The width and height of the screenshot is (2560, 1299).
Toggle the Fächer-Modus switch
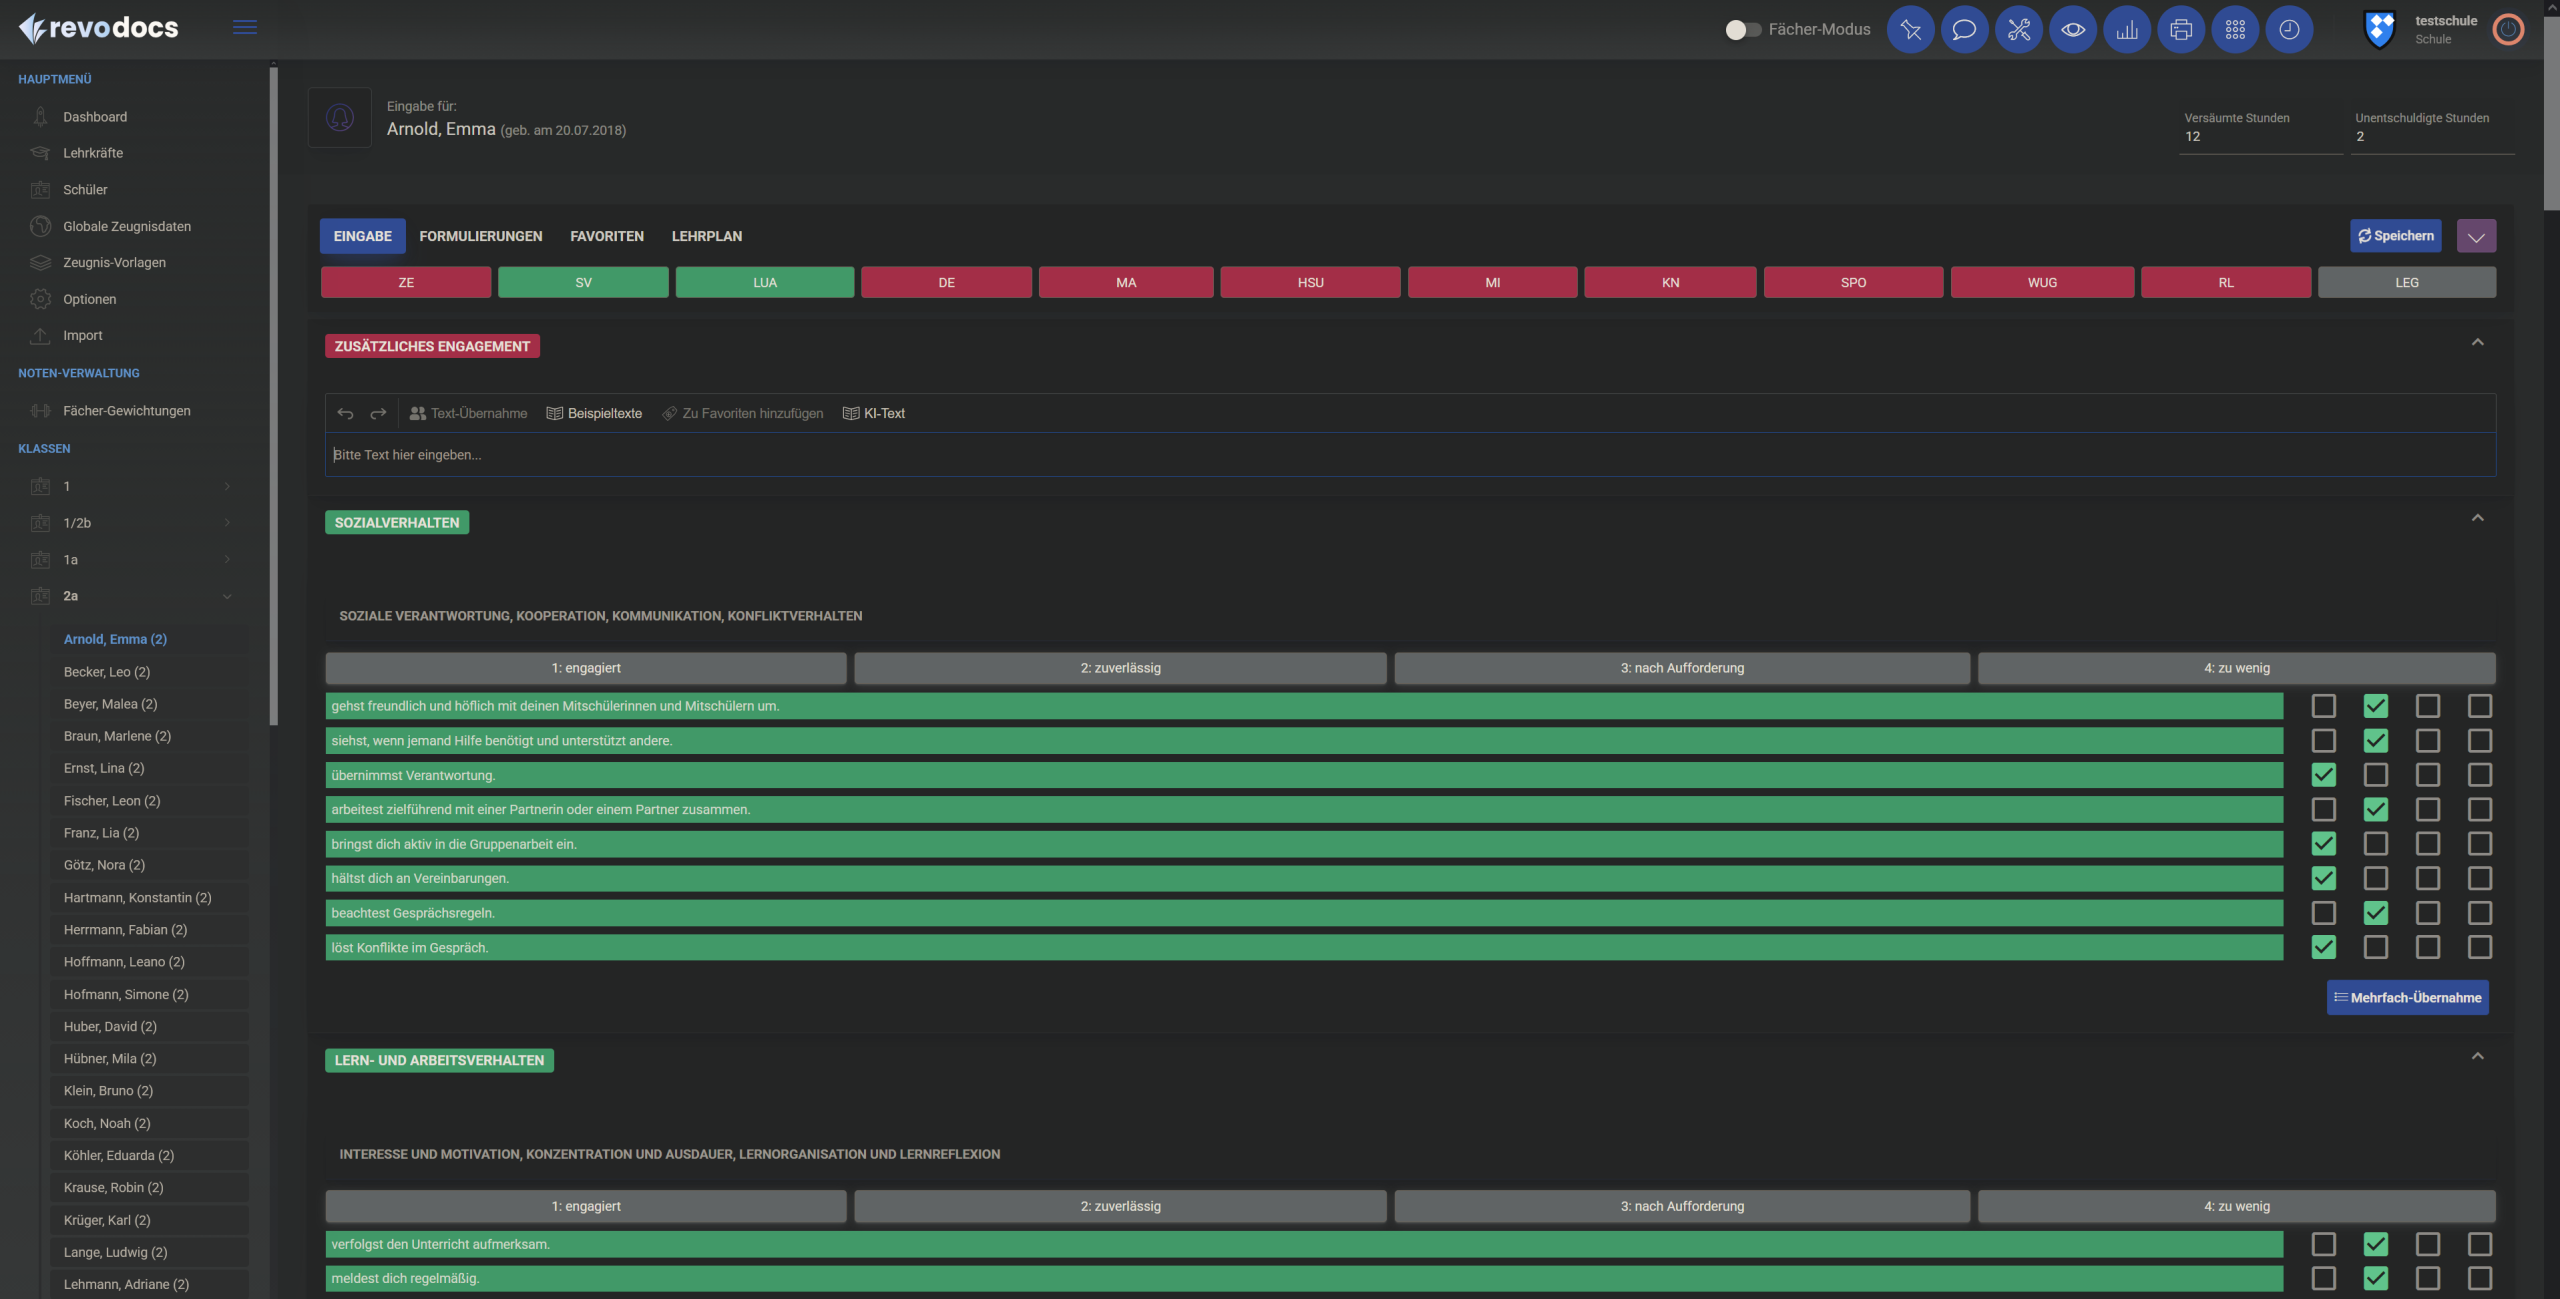pyautogui.click(x=1742, y=30)
